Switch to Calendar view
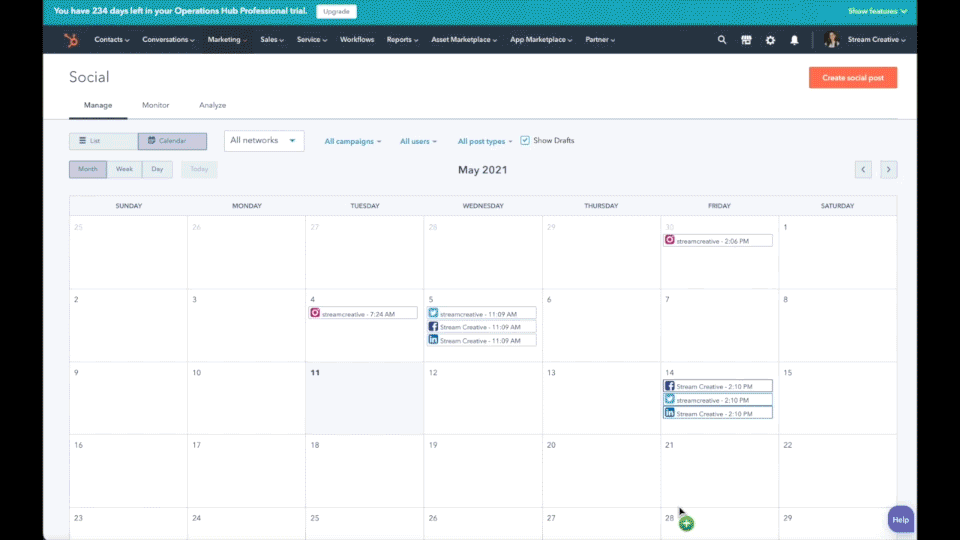960x540 pixels. pyautogui.click(x=172, y=141)
